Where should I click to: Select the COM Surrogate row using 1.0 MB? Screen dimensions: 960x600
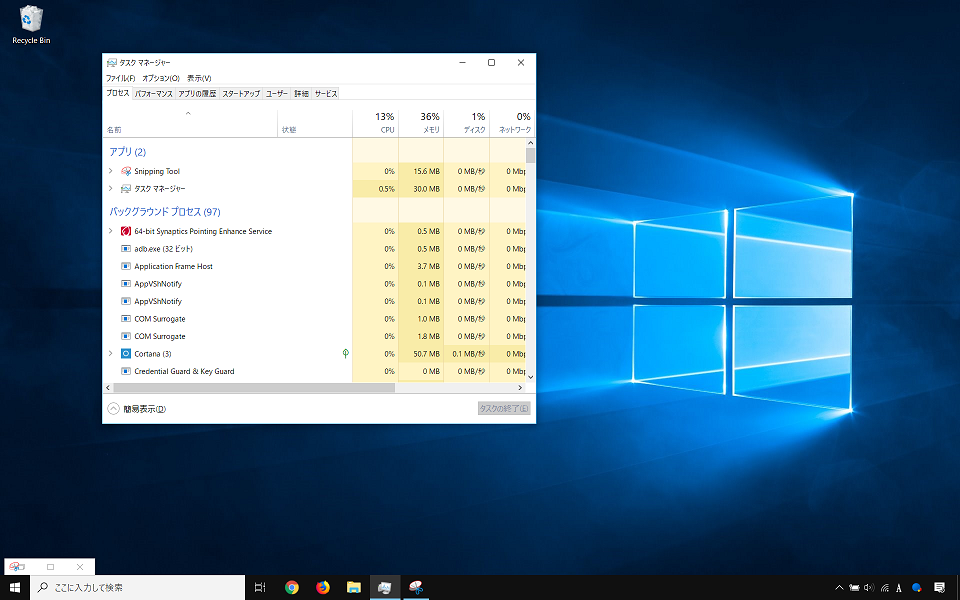click(x=314, y=318)
